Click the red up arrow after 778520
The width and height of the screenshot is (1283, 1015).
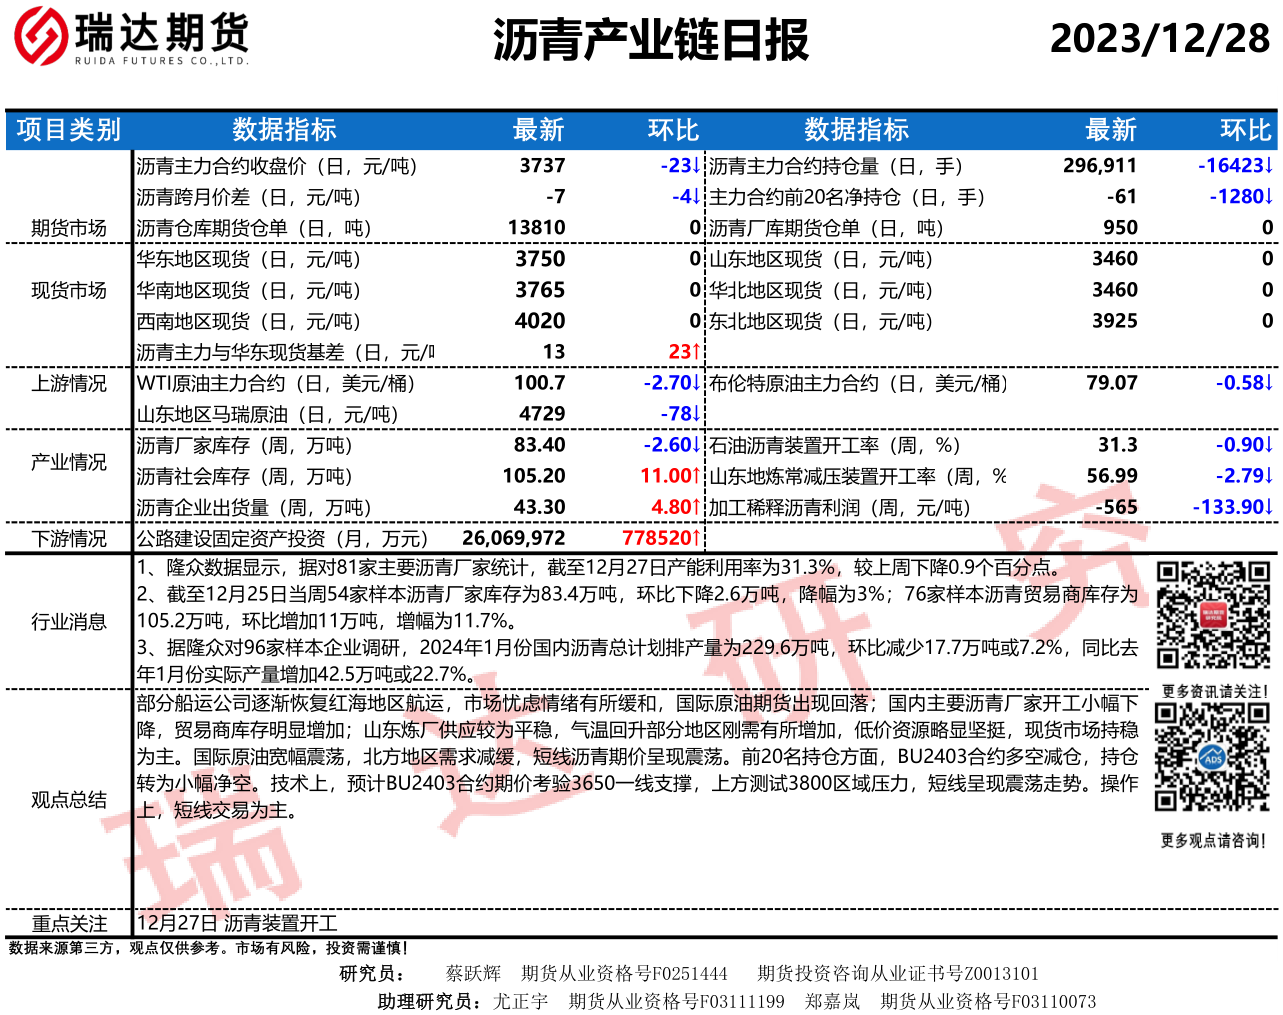tap(696, 538)
